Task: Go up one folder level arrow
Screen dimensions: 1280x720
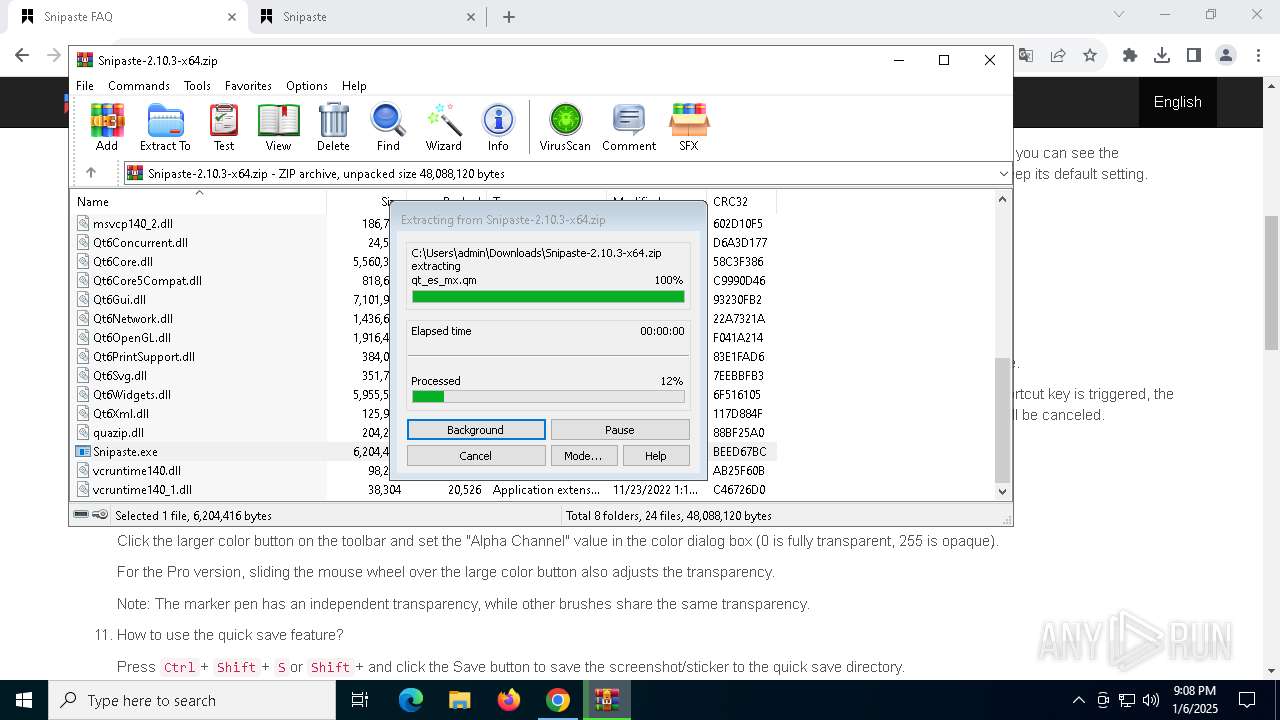Action: click(90, 173)
